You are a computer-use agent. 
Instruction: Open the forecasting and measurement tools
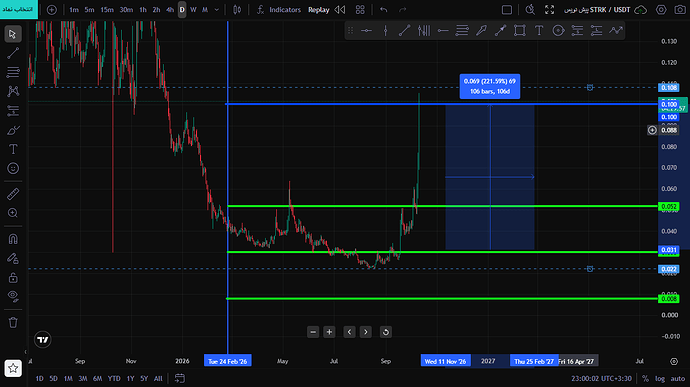pyautogui.click(x=13, y=111)
